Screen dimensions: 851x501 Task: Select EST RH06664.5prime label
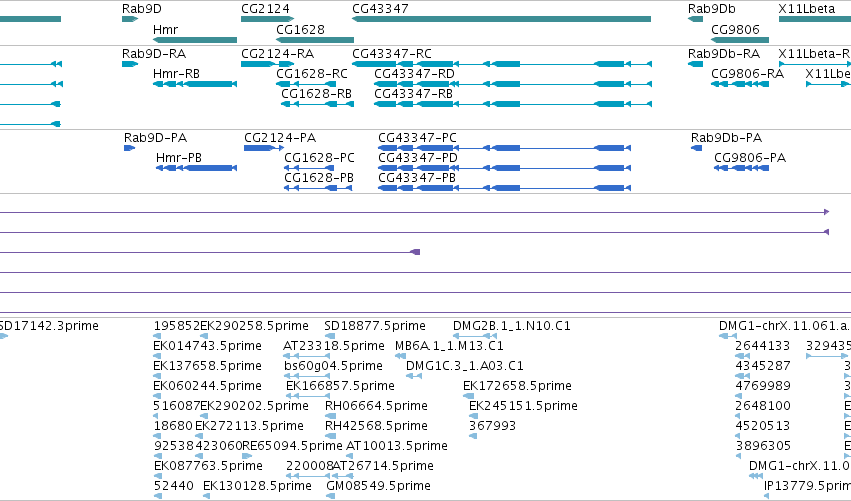376,406
